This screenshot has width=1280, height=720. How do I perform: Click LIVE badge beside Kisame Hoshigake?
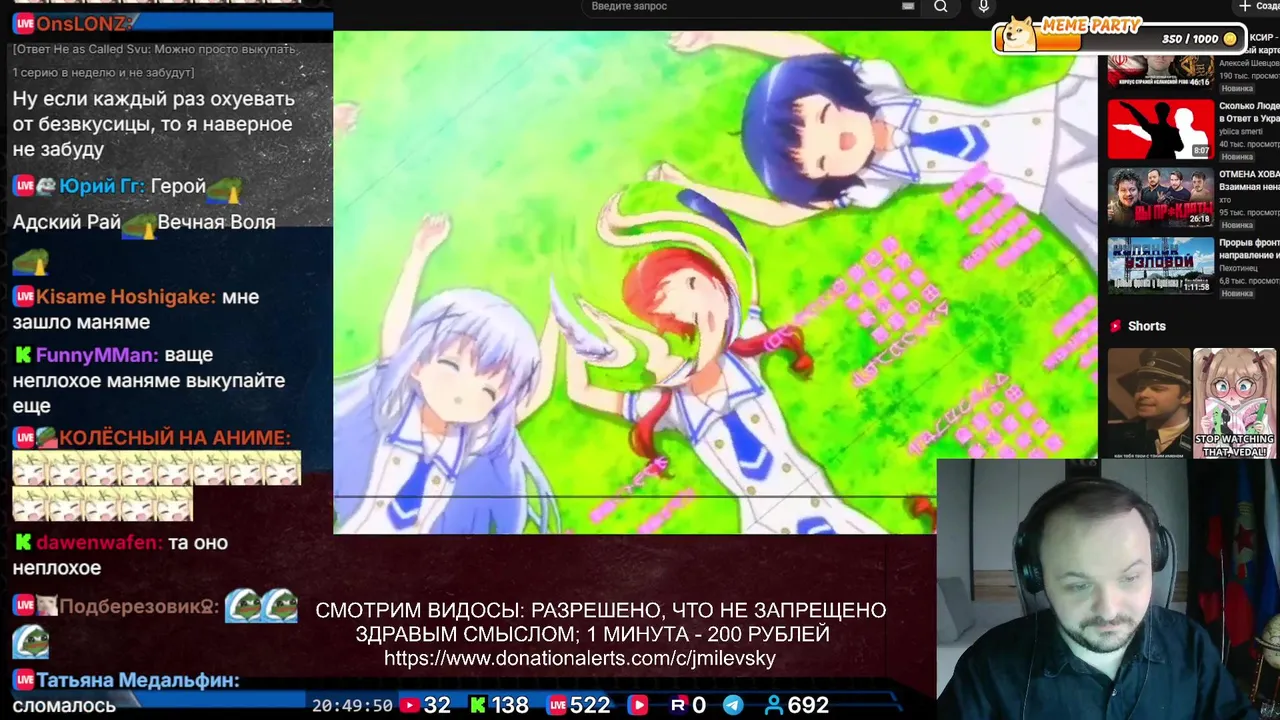(24, 297)
